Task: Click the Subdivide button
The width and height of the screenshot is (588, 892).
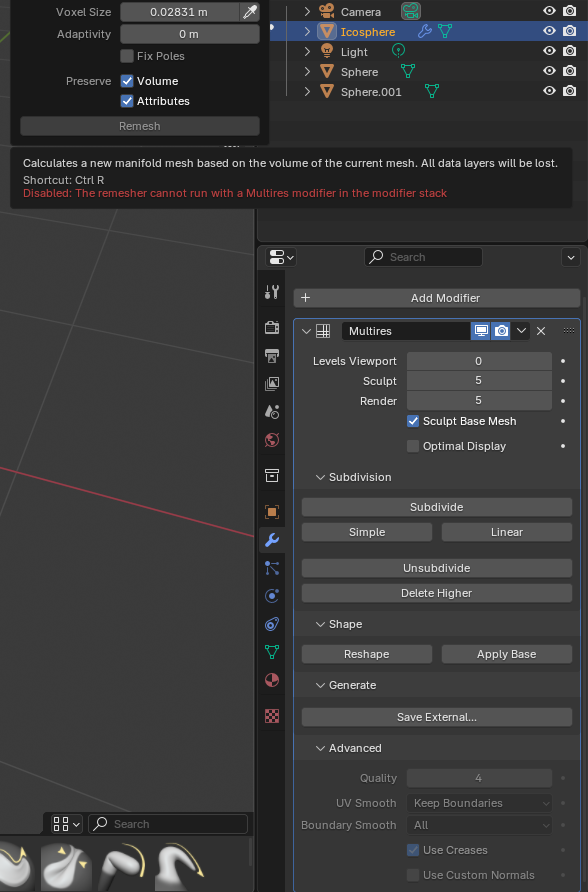Action: [x=437, y=507]
